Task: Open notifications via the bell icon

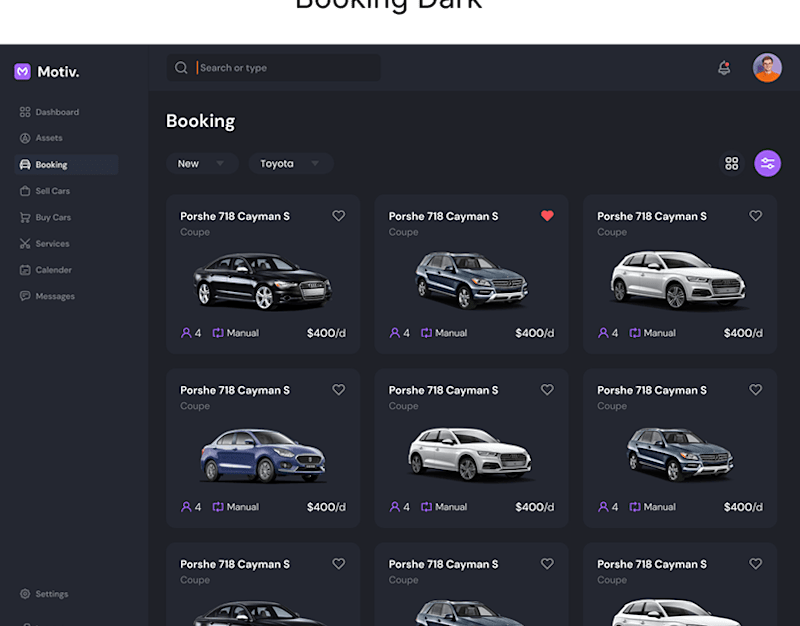Action: coord(724,67)
